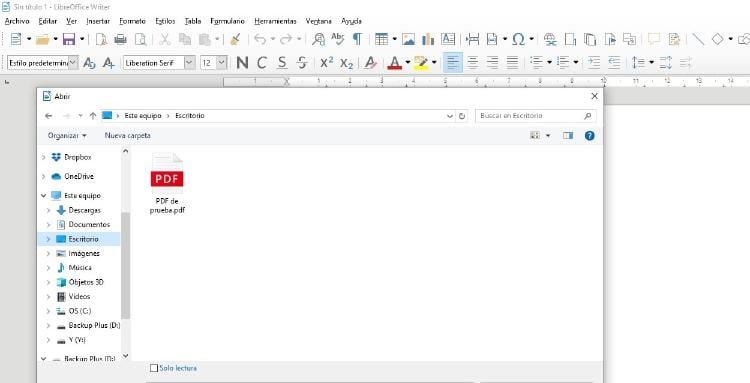Insert hyperlink globe icon
This screenshot has width=750, height=383.
(550, 39)
